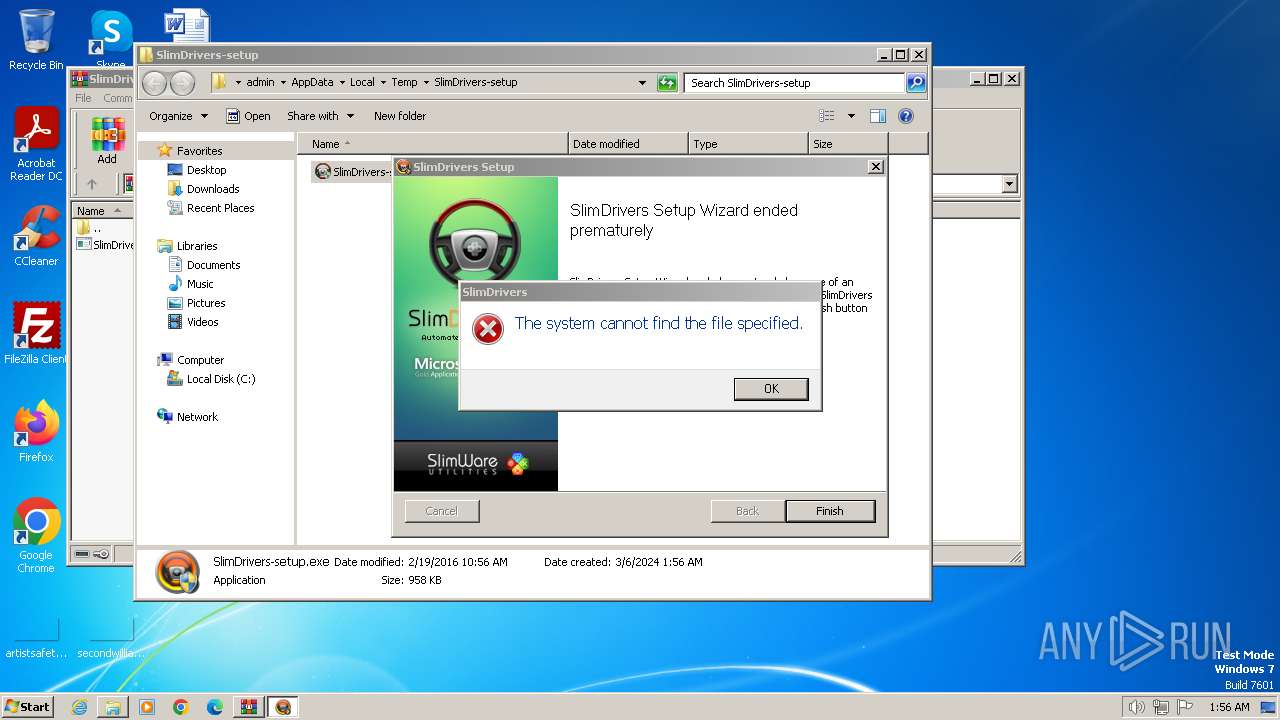
Task: Click Add button in WinRAR toolbar
Action: 106,141
